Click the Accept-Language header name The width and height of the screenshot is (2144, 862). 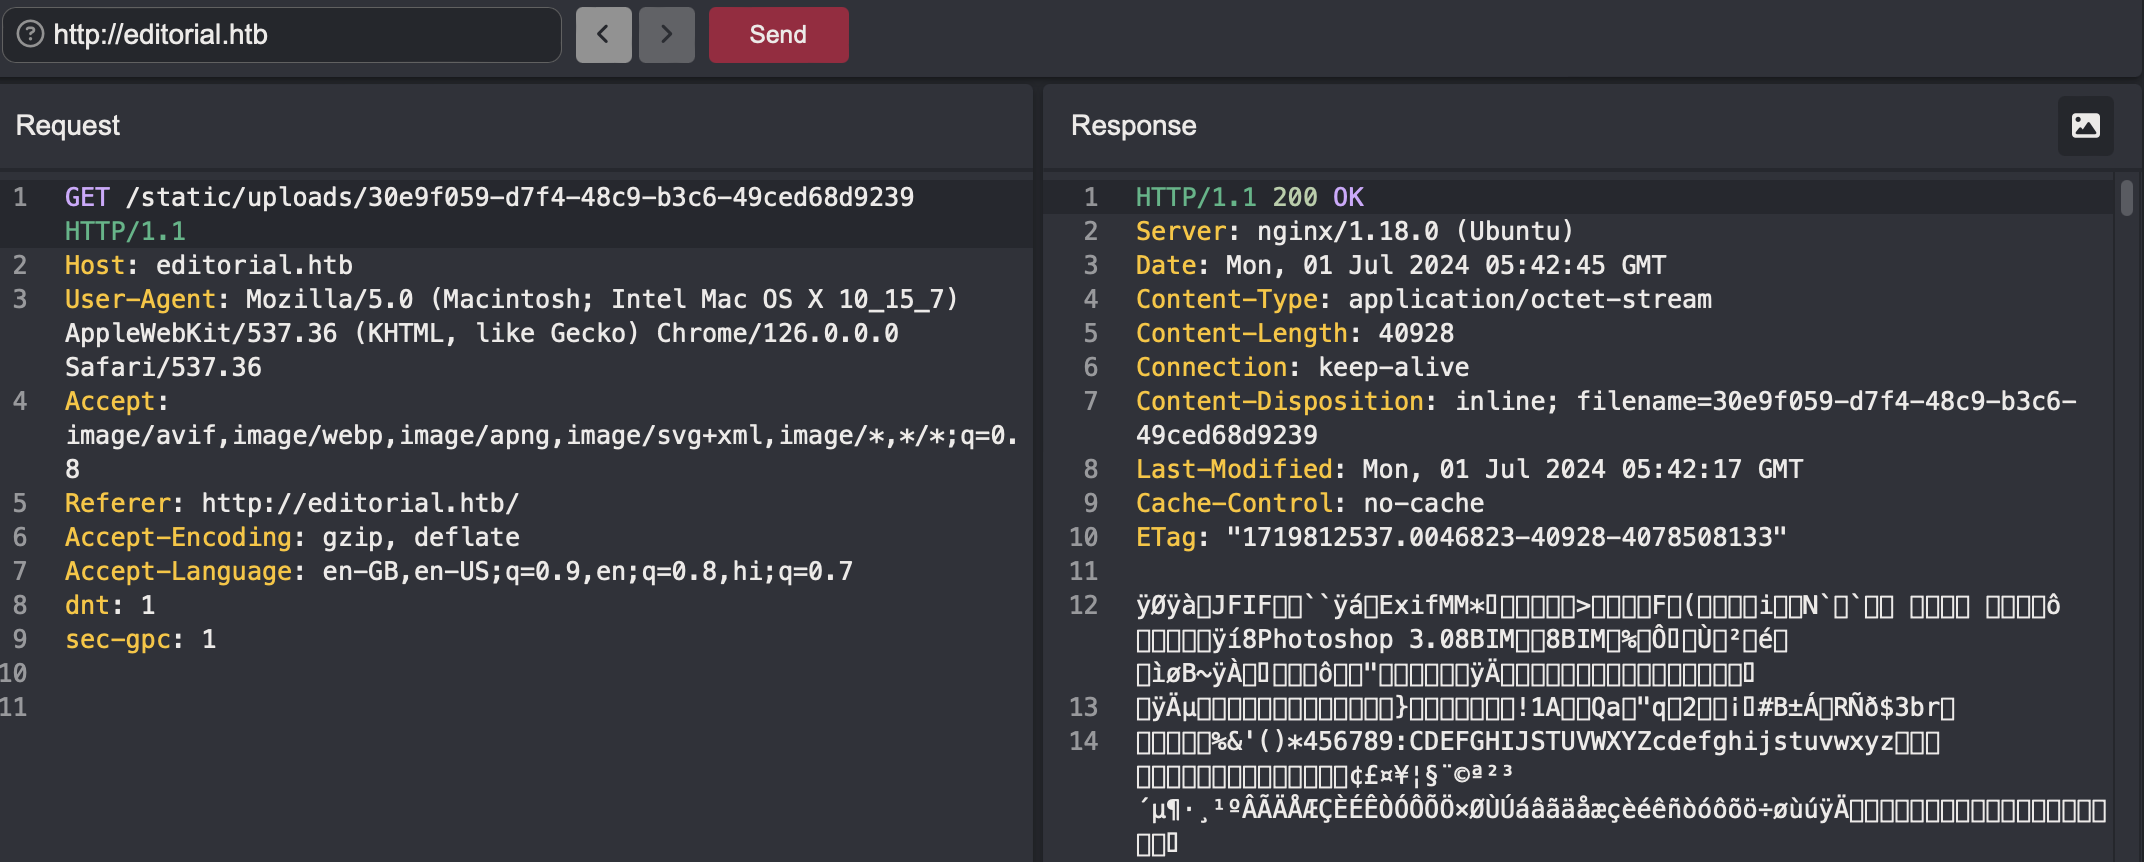coord(178,571)
